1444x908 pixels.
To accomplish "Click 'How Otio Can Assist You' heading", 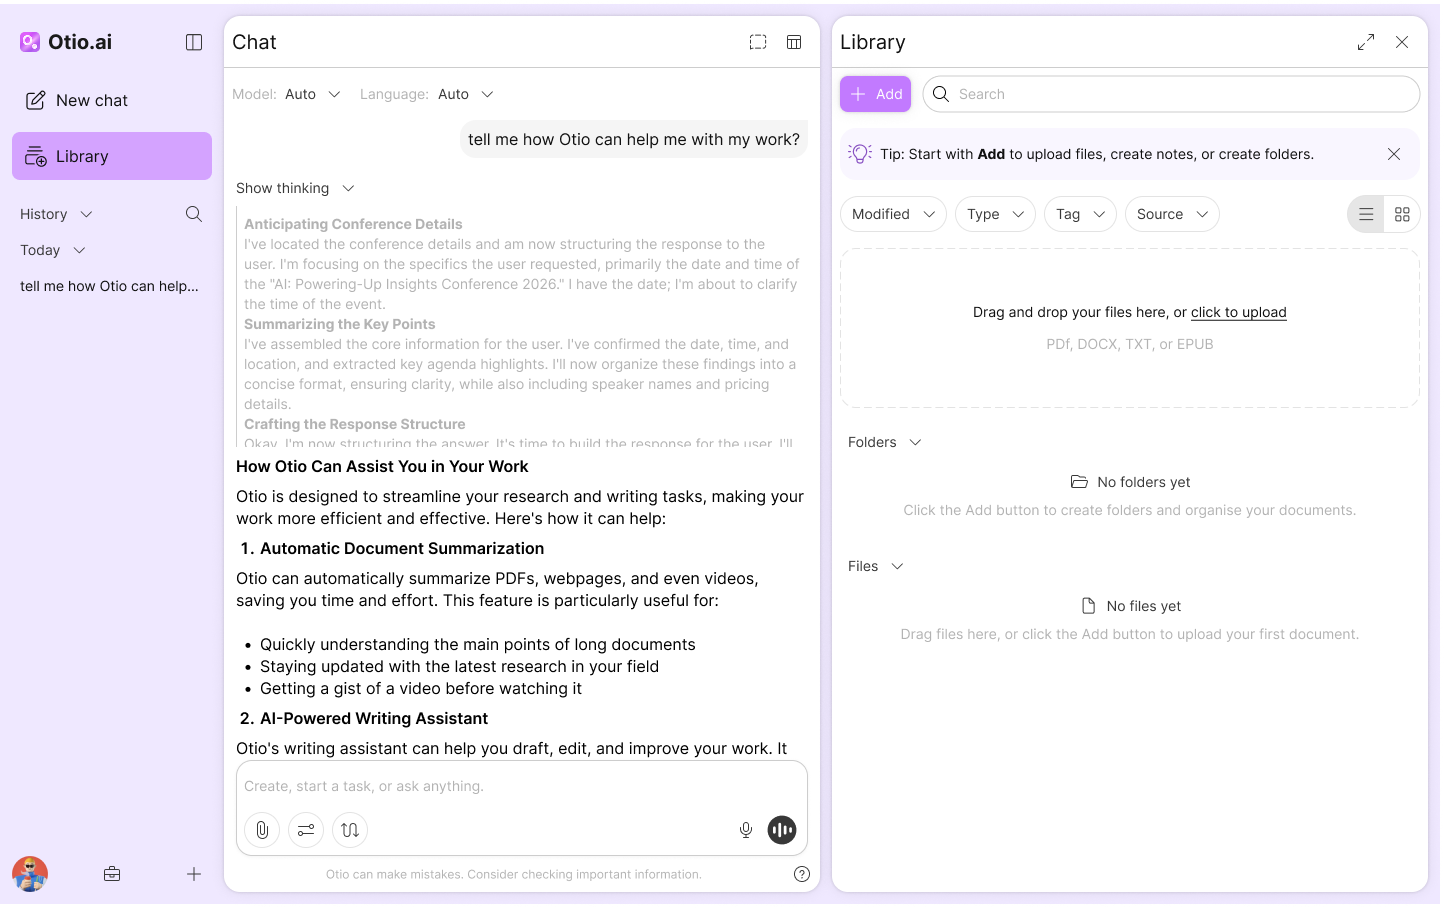I will [382, 466].
